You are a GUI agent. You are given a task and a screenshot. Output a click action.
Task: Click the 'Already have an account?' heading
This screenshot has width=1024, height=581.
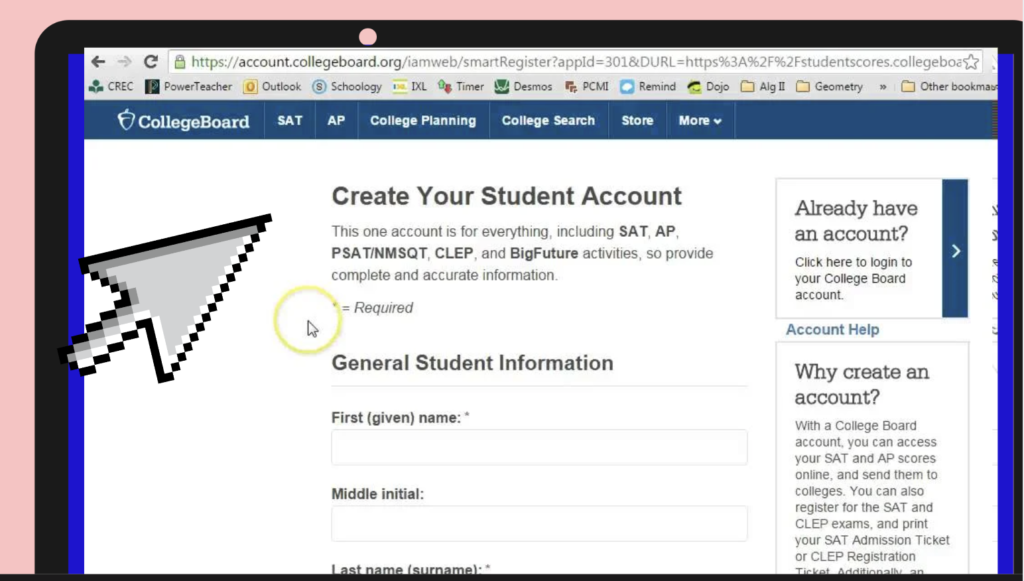(856, 221)
